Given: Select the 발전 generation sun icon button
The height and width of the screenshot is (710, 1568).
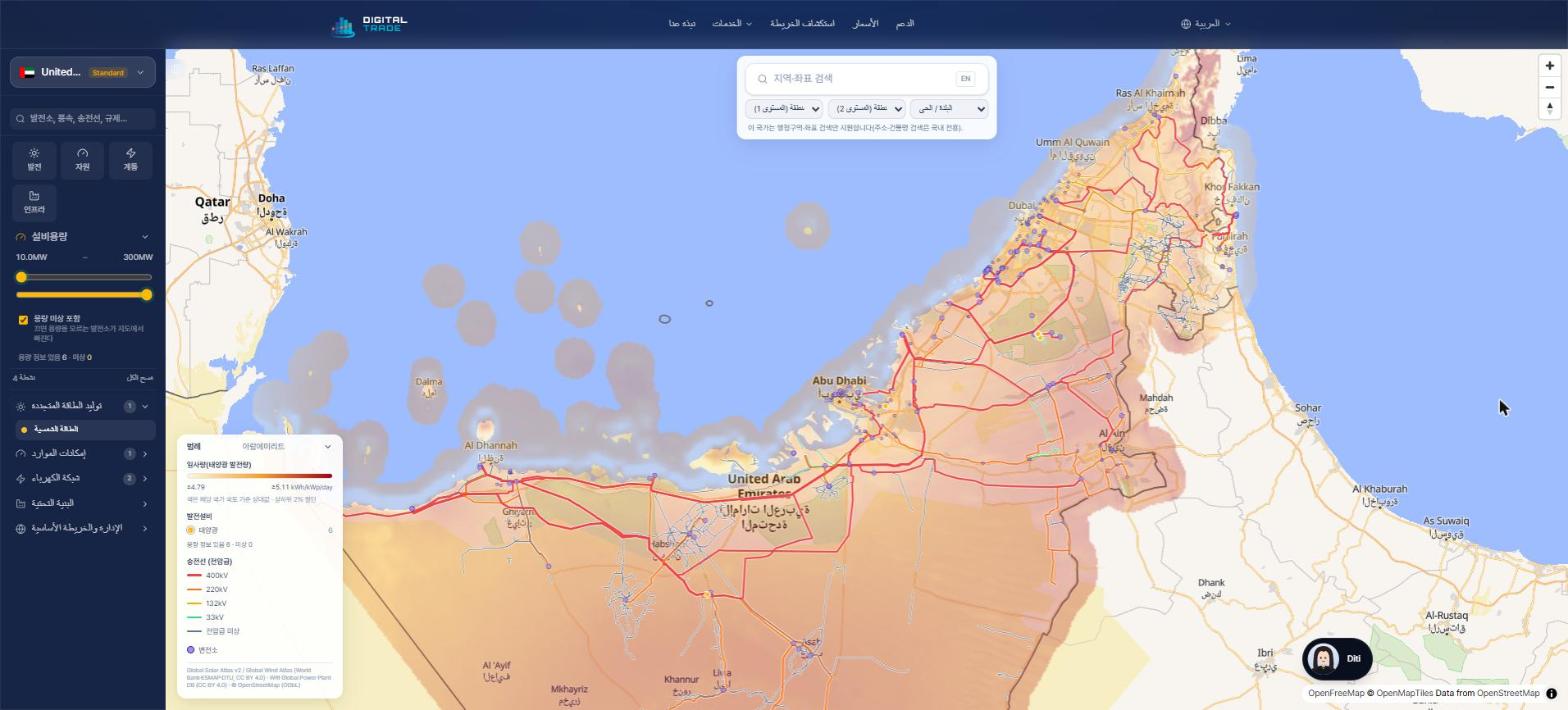Looking at the screenshot, I should pos(34,160).
